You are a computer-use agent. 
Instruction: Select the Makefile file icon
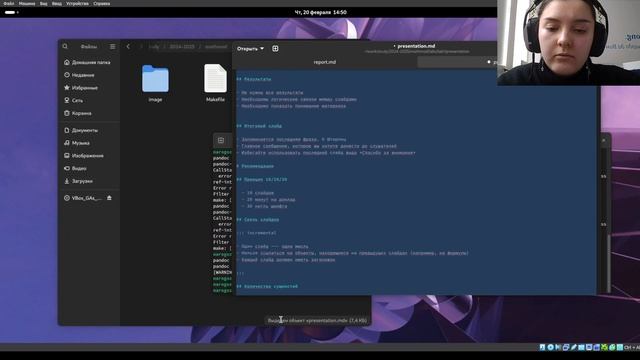(x=215, y=78)
